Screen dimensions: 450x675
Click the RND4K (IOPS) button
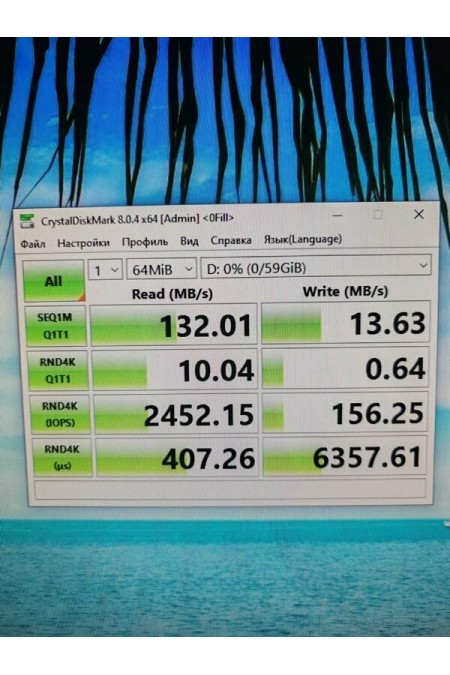tap(60, 414)
